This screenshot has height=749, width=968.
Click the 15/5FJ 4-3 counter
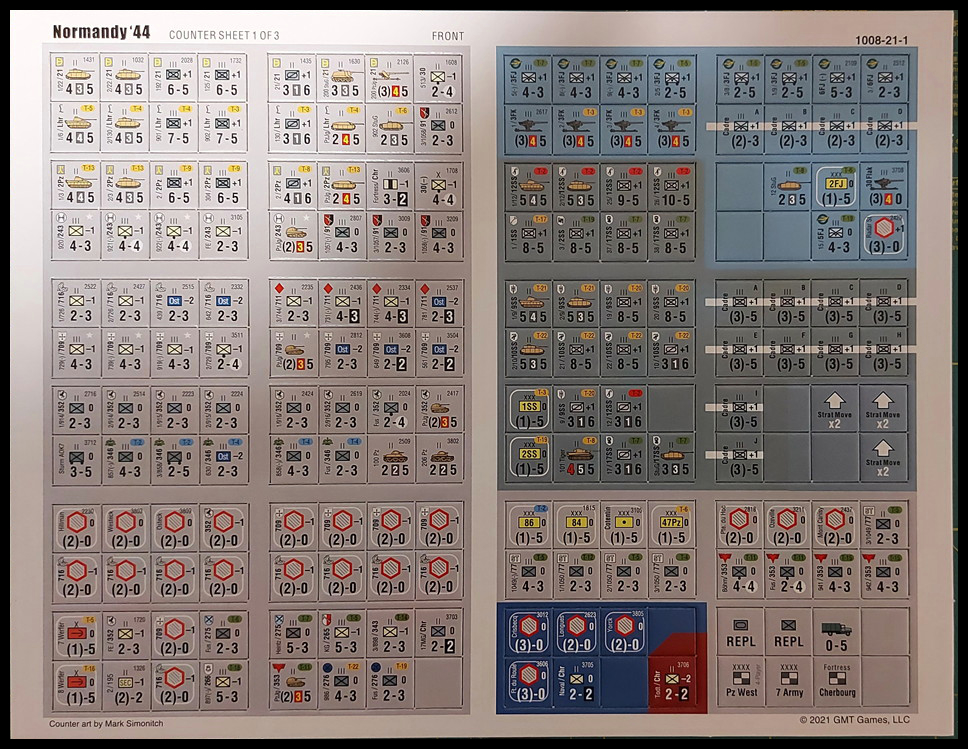(x=836, y=235)
